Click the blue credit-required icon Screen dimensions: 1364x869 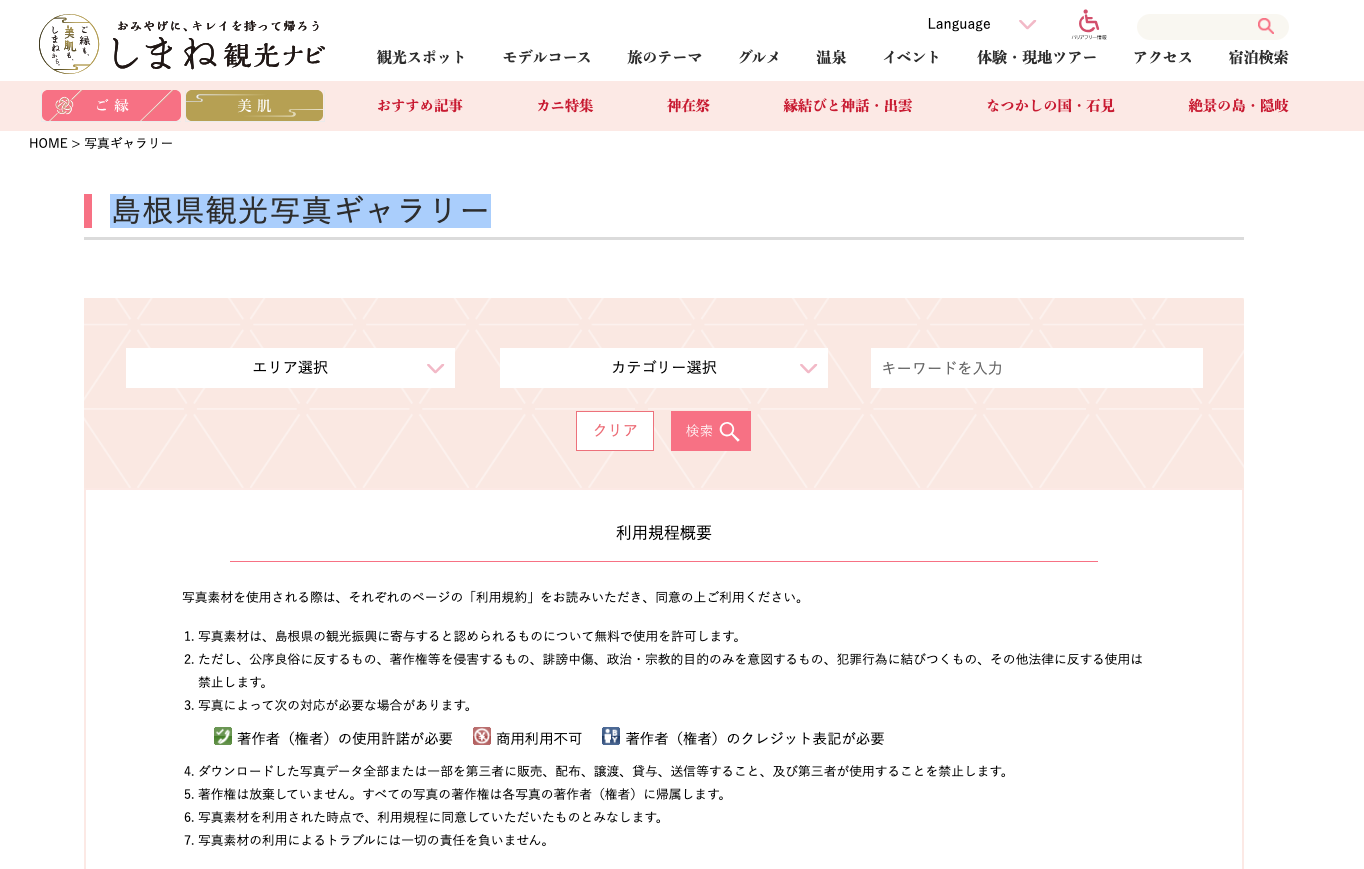click(611, 737)
